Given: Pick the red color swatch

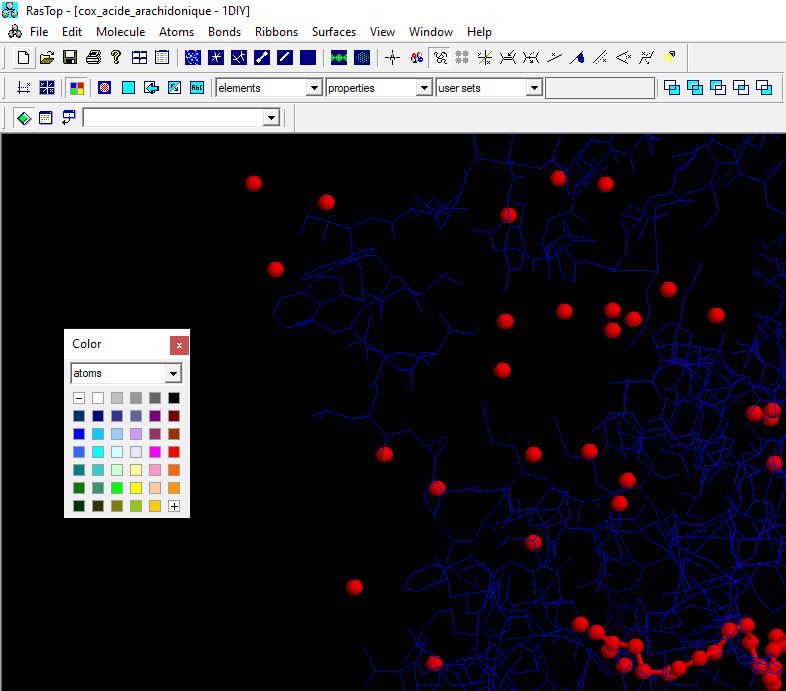Looking at the screenshot, I should tap(174, 452).
